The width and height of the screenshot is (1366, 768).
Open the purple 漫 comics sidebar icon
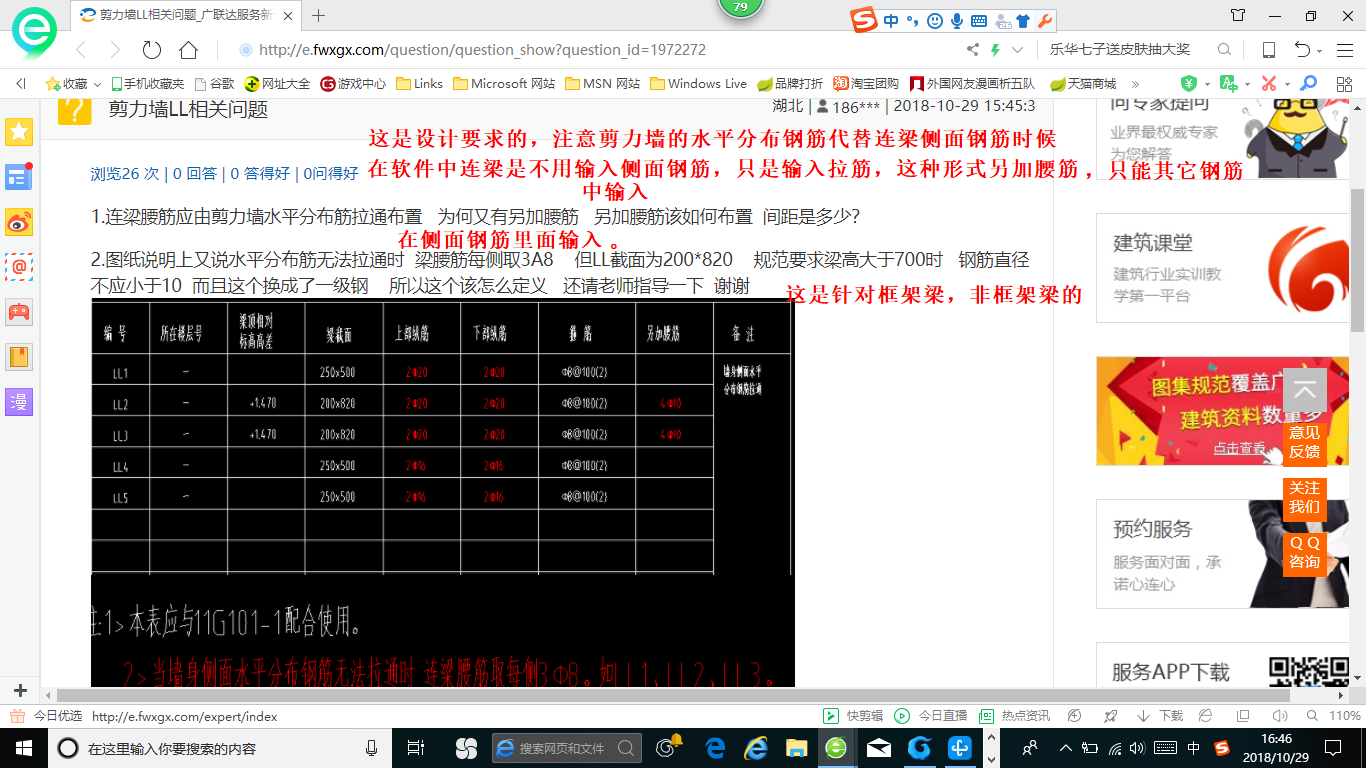tap(19, 402)
